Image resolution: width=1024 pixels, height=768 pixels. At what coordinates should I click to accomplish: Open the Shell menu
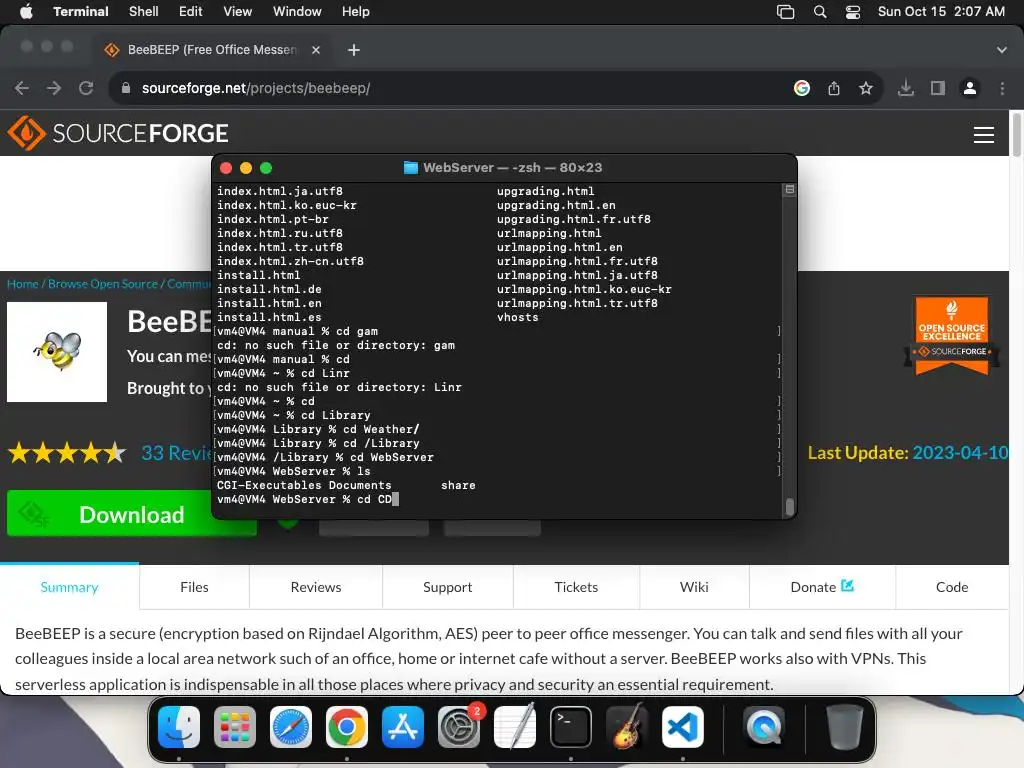click(144, 12)
